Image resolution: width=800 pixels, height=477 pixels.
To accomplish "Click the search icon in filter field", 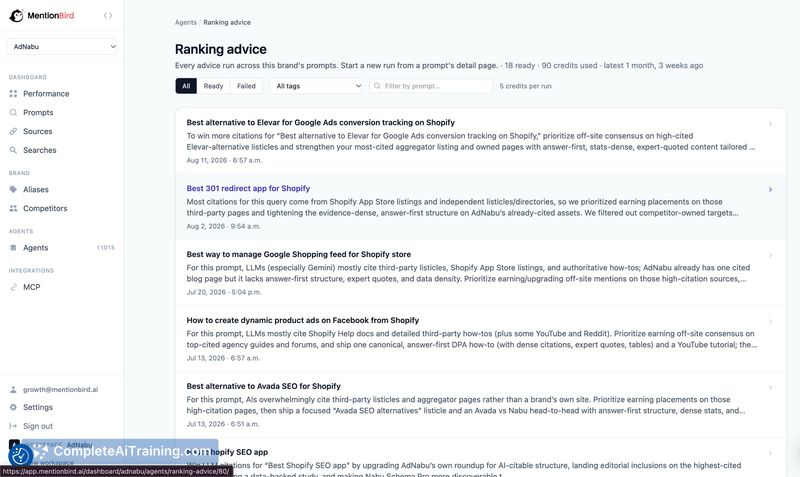I will (377, 86).
